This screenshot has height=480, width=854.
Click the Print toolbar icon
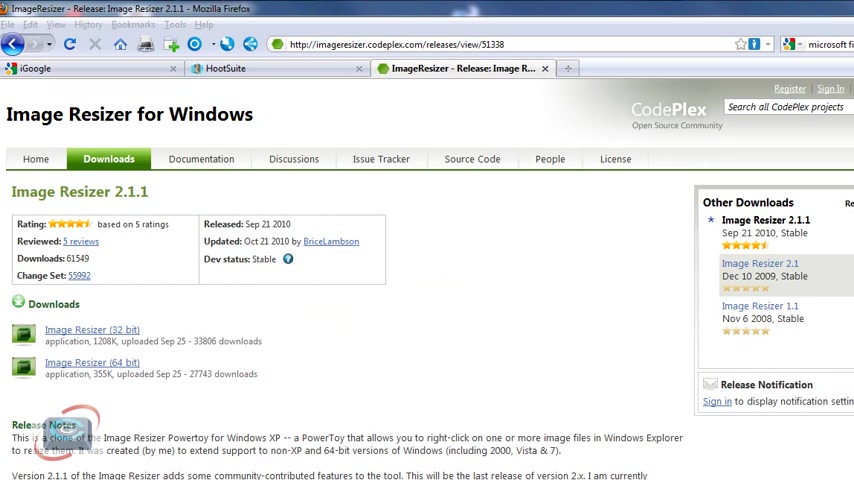click(145, 44)
